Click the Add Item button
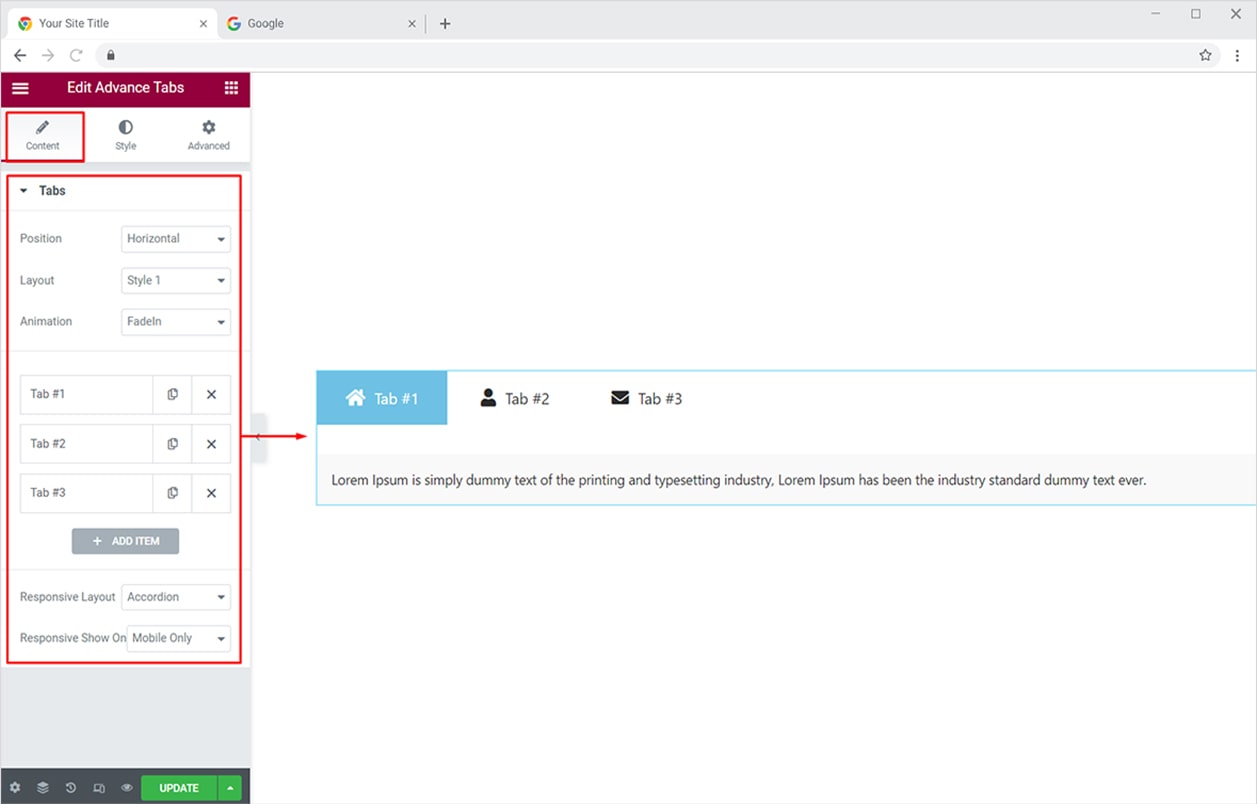 pyautogui.click(x=125, y=541)
